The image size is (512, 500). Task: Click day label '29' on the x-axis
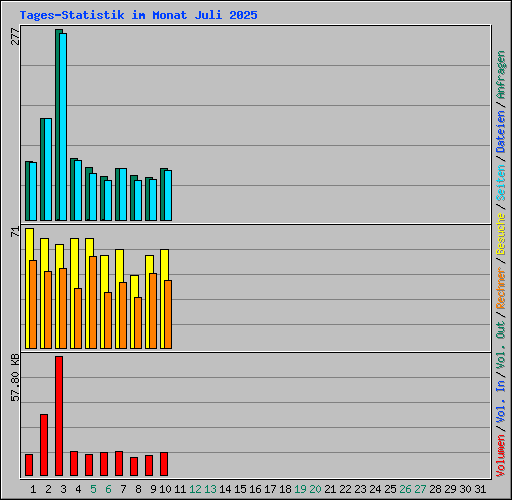[450, 489]
